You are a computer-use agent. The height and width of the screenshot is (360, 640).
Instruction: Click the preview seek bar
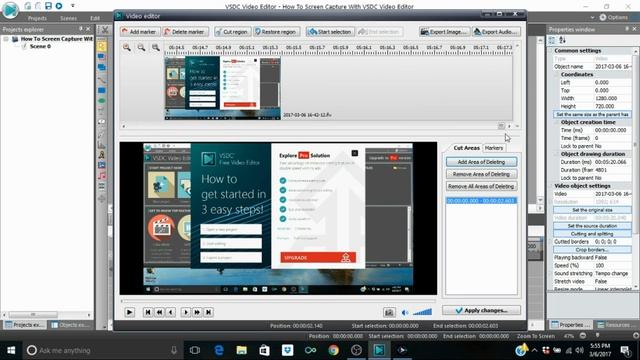click(278, 301)
